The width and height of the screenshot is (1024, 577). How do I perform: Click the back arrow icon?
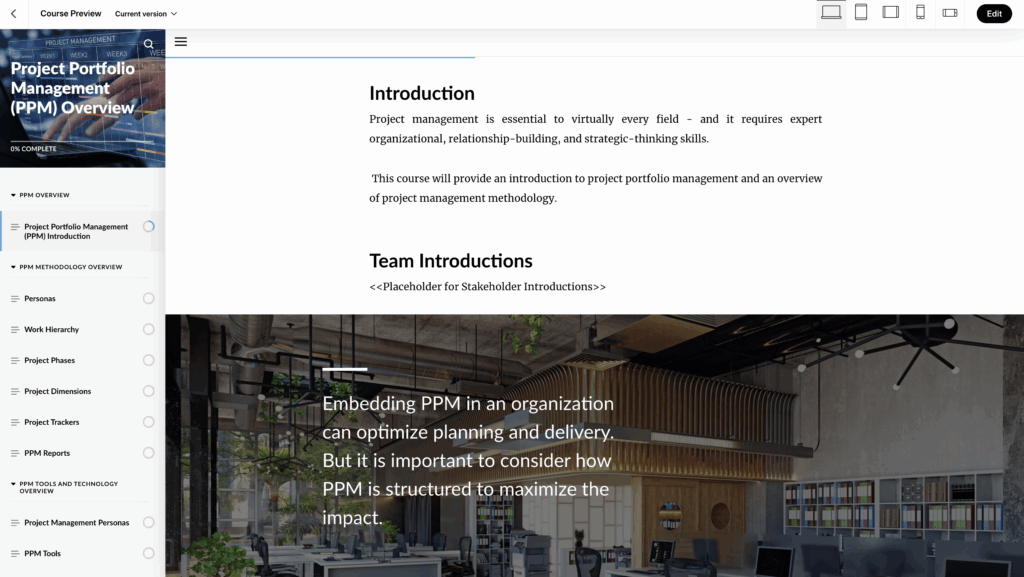13,14
